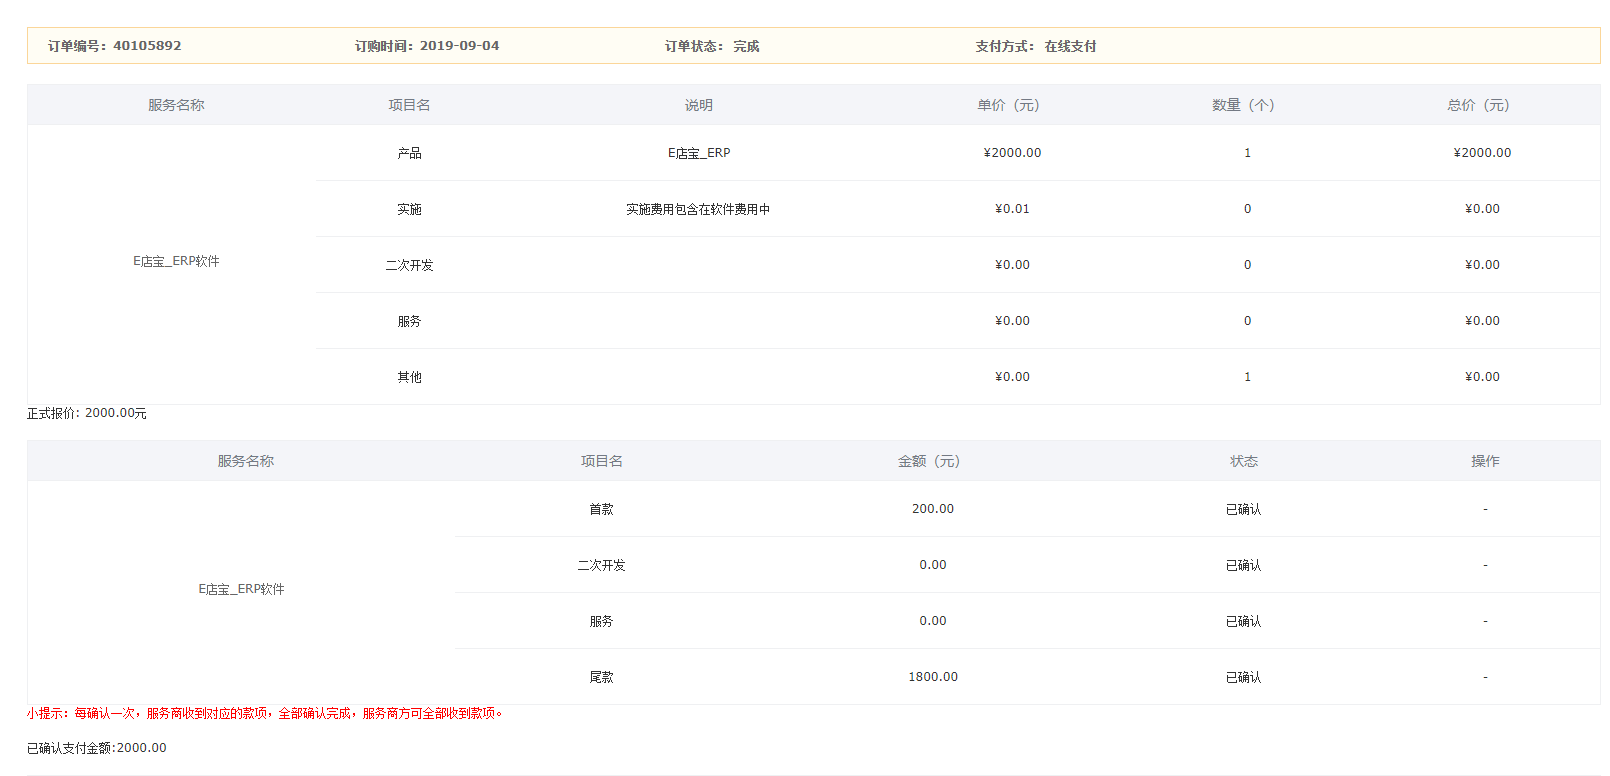Click 实施费用包含在软件费用中 description
Screen dimensions: 1610x776
pos(698,209)
